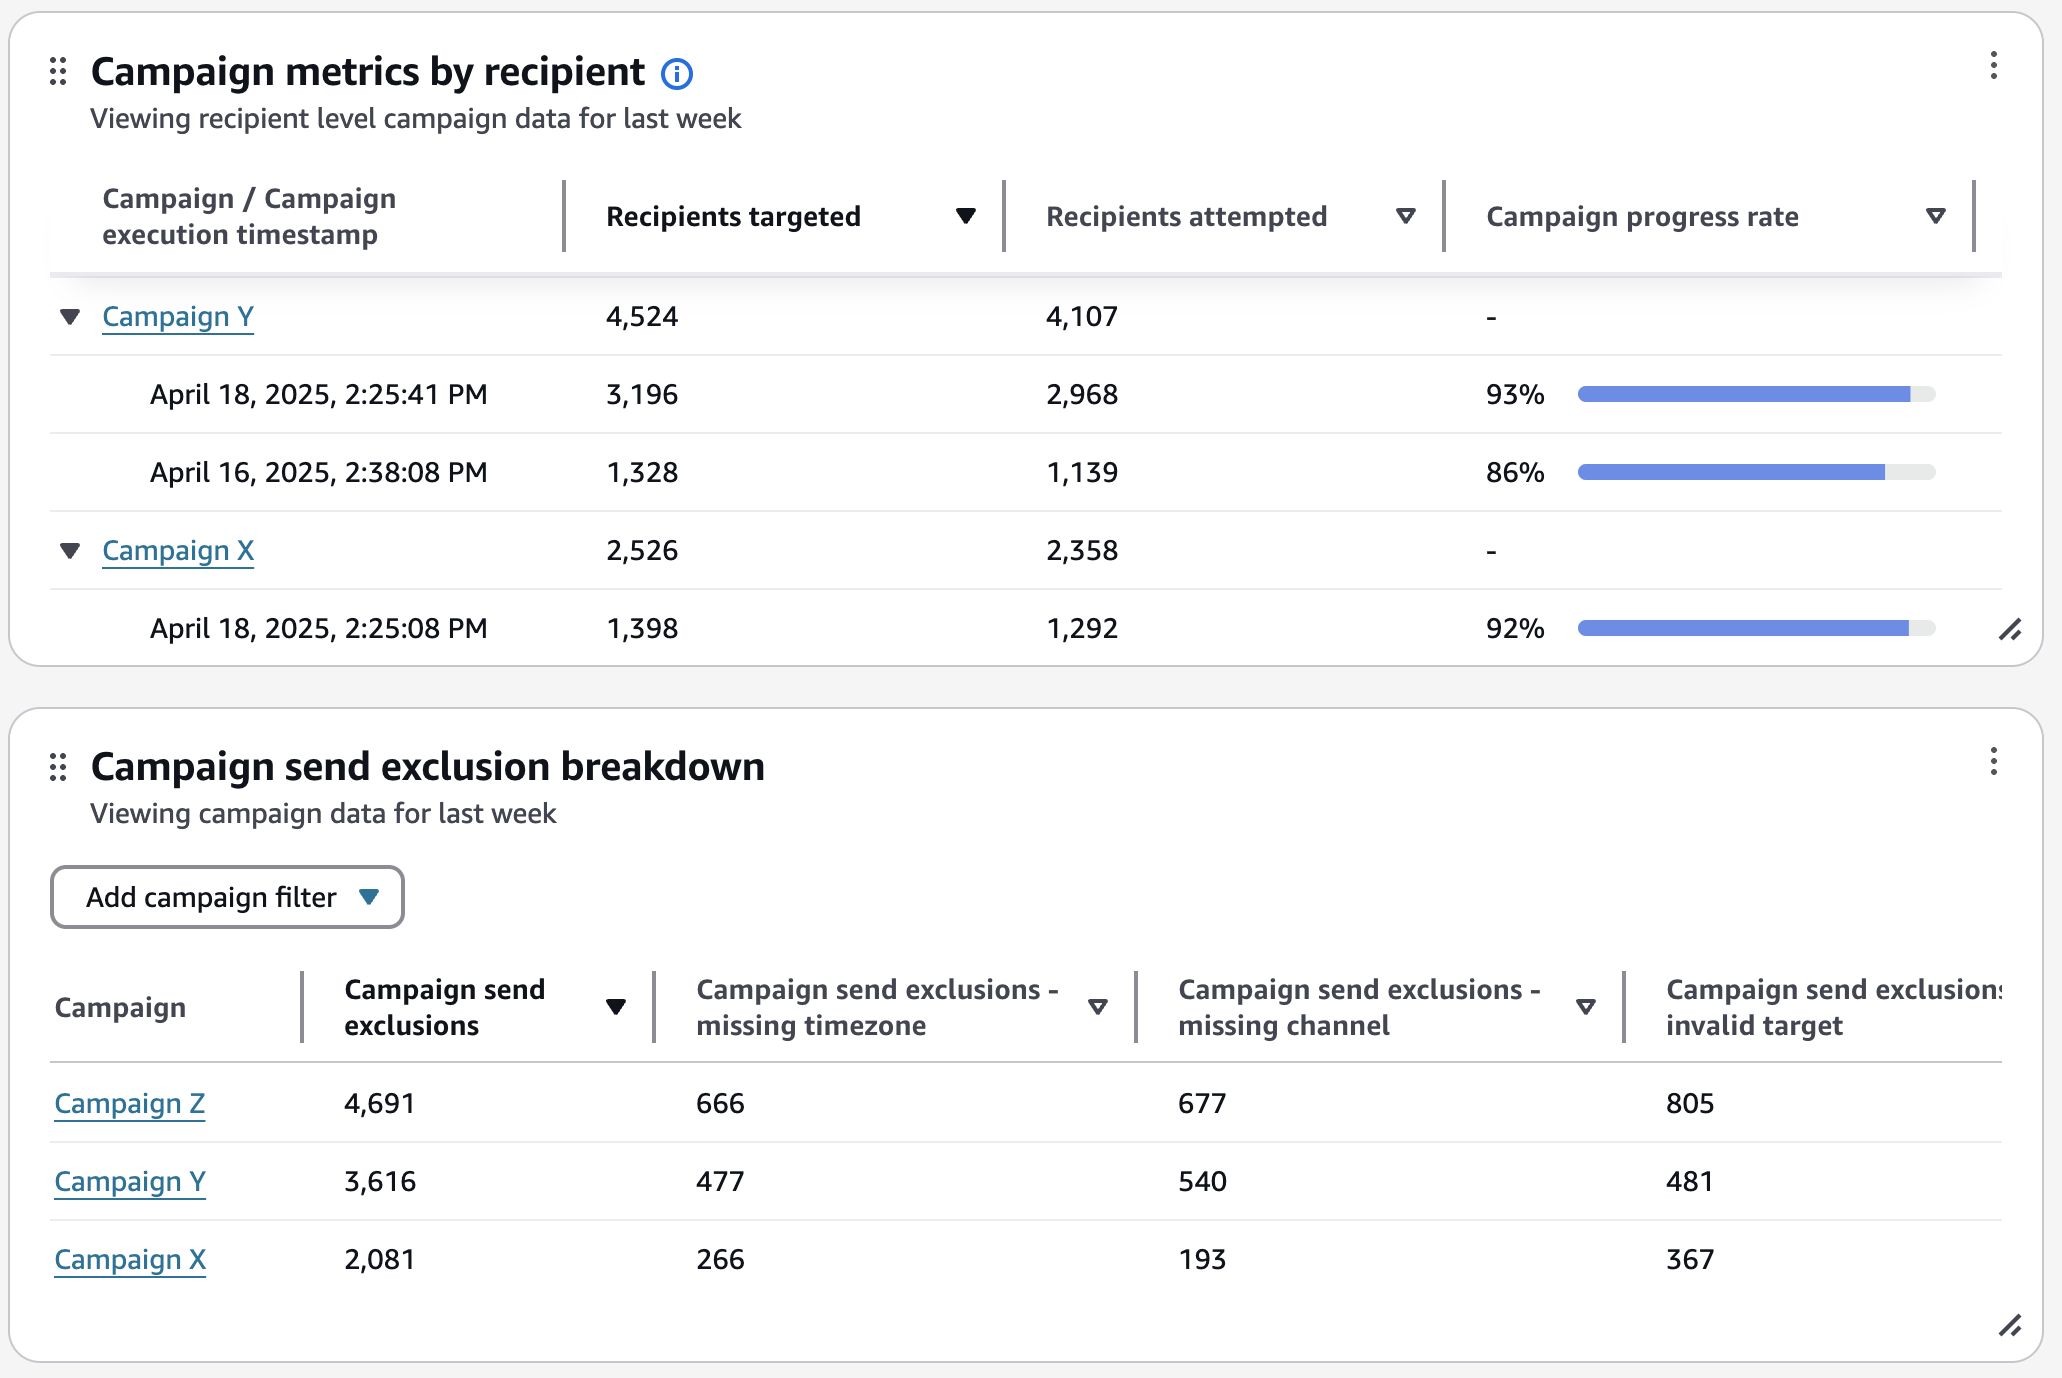
Task: Open Campaign Y link in metrics table
Action: [x=177, y=317]
